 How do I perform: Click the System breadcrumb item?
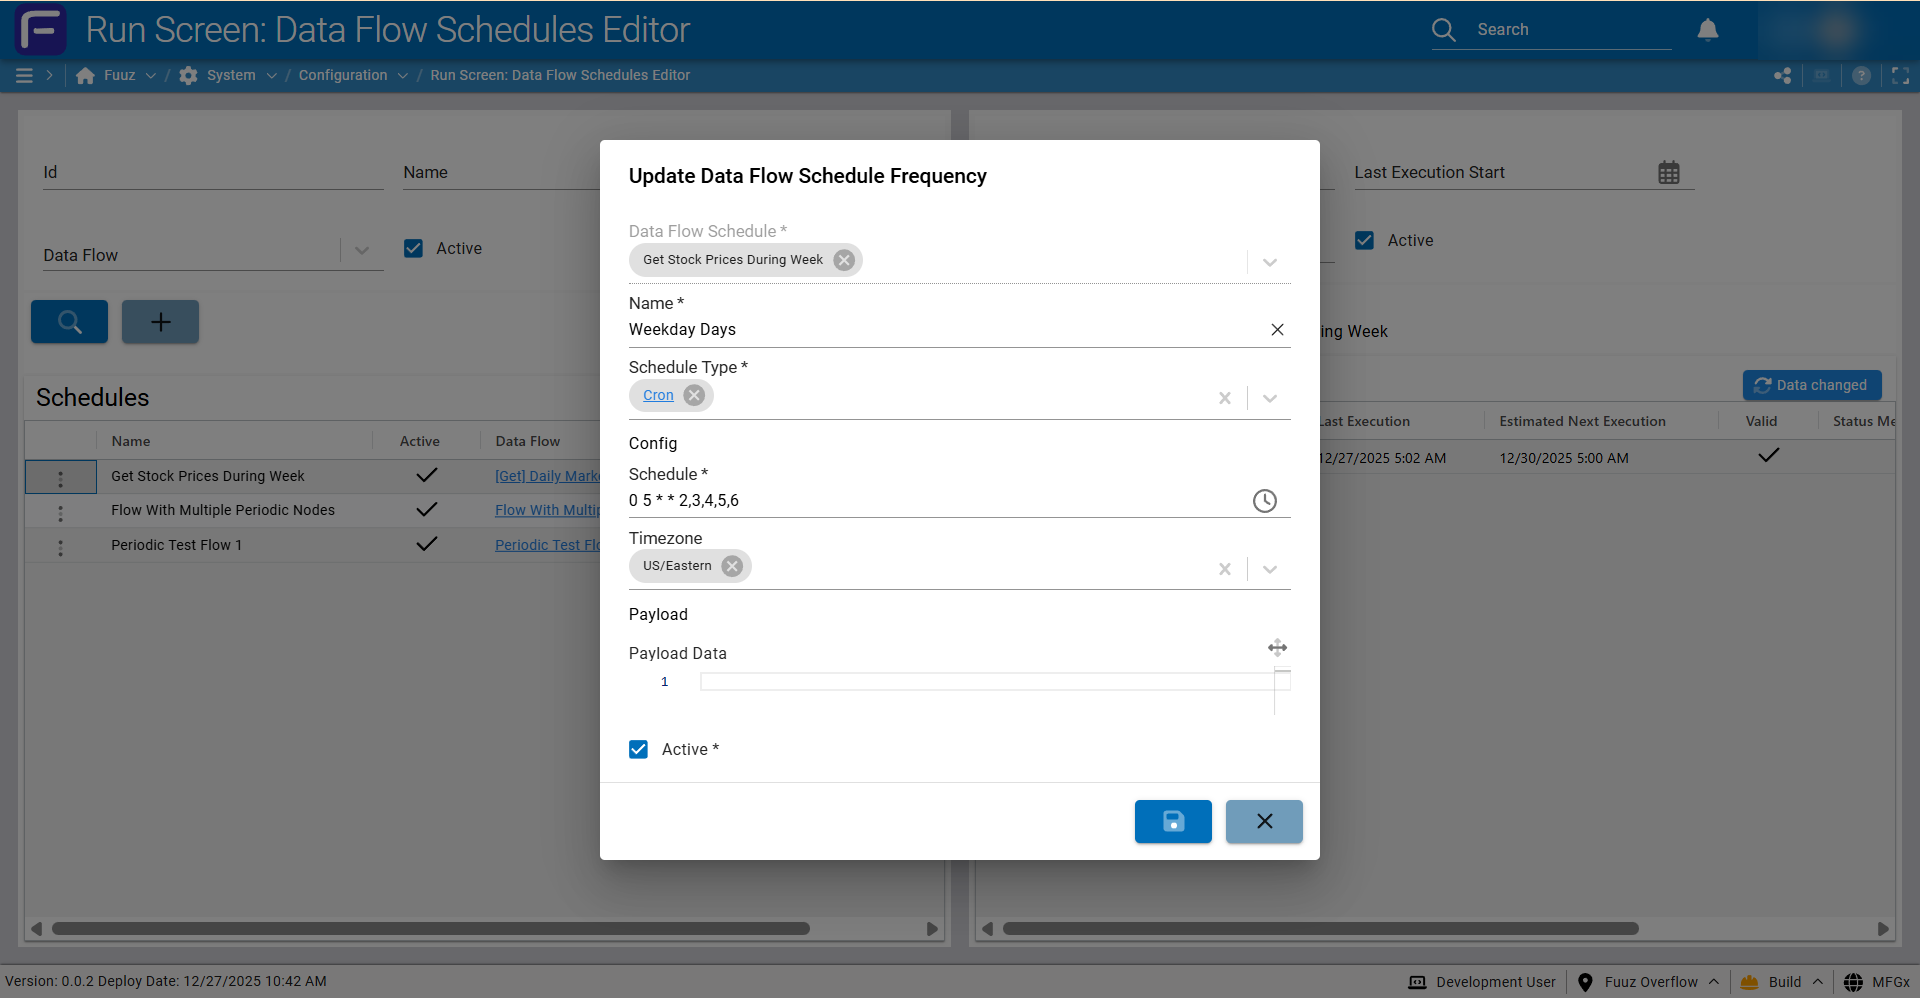(231, 75)
